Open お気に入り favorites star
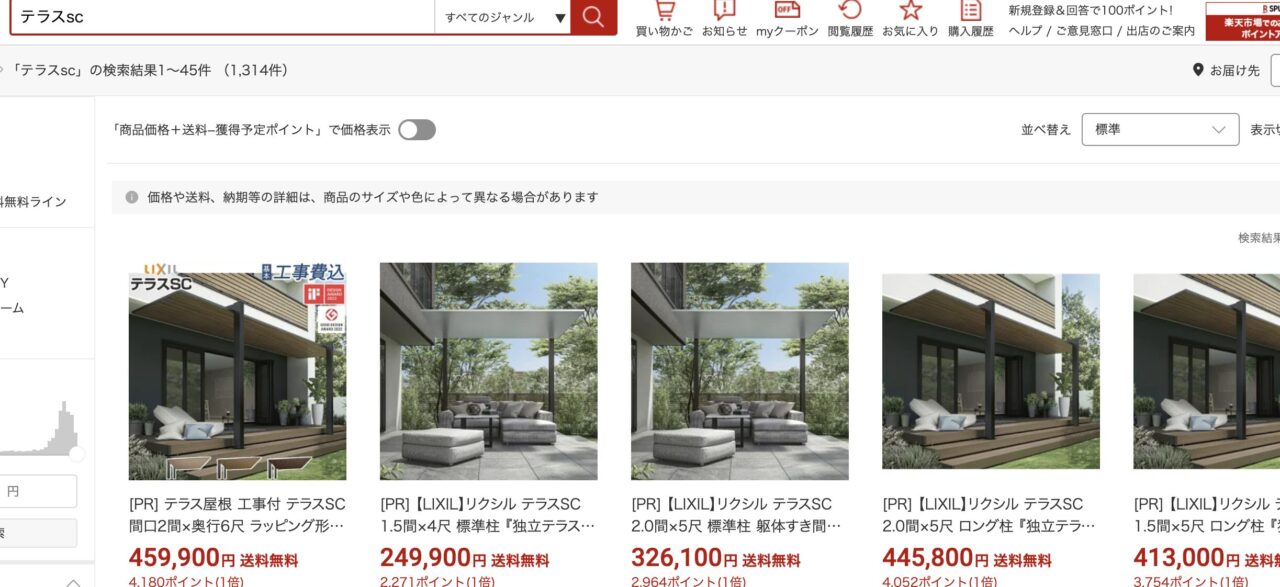This screenshot has height=587, width=1280. (x=910, y=19)
